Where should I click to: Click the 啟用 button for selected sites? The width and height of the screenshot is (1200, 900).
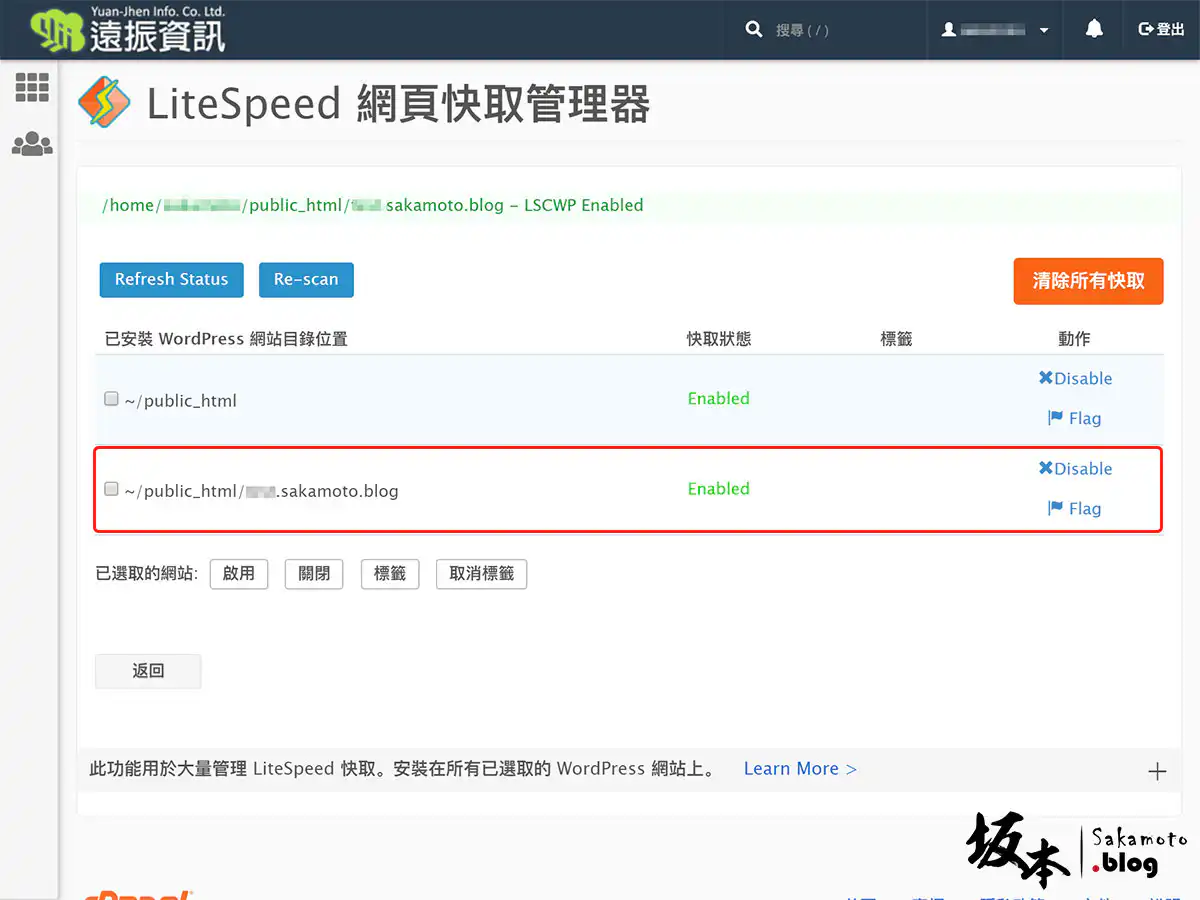coord(239,574)
